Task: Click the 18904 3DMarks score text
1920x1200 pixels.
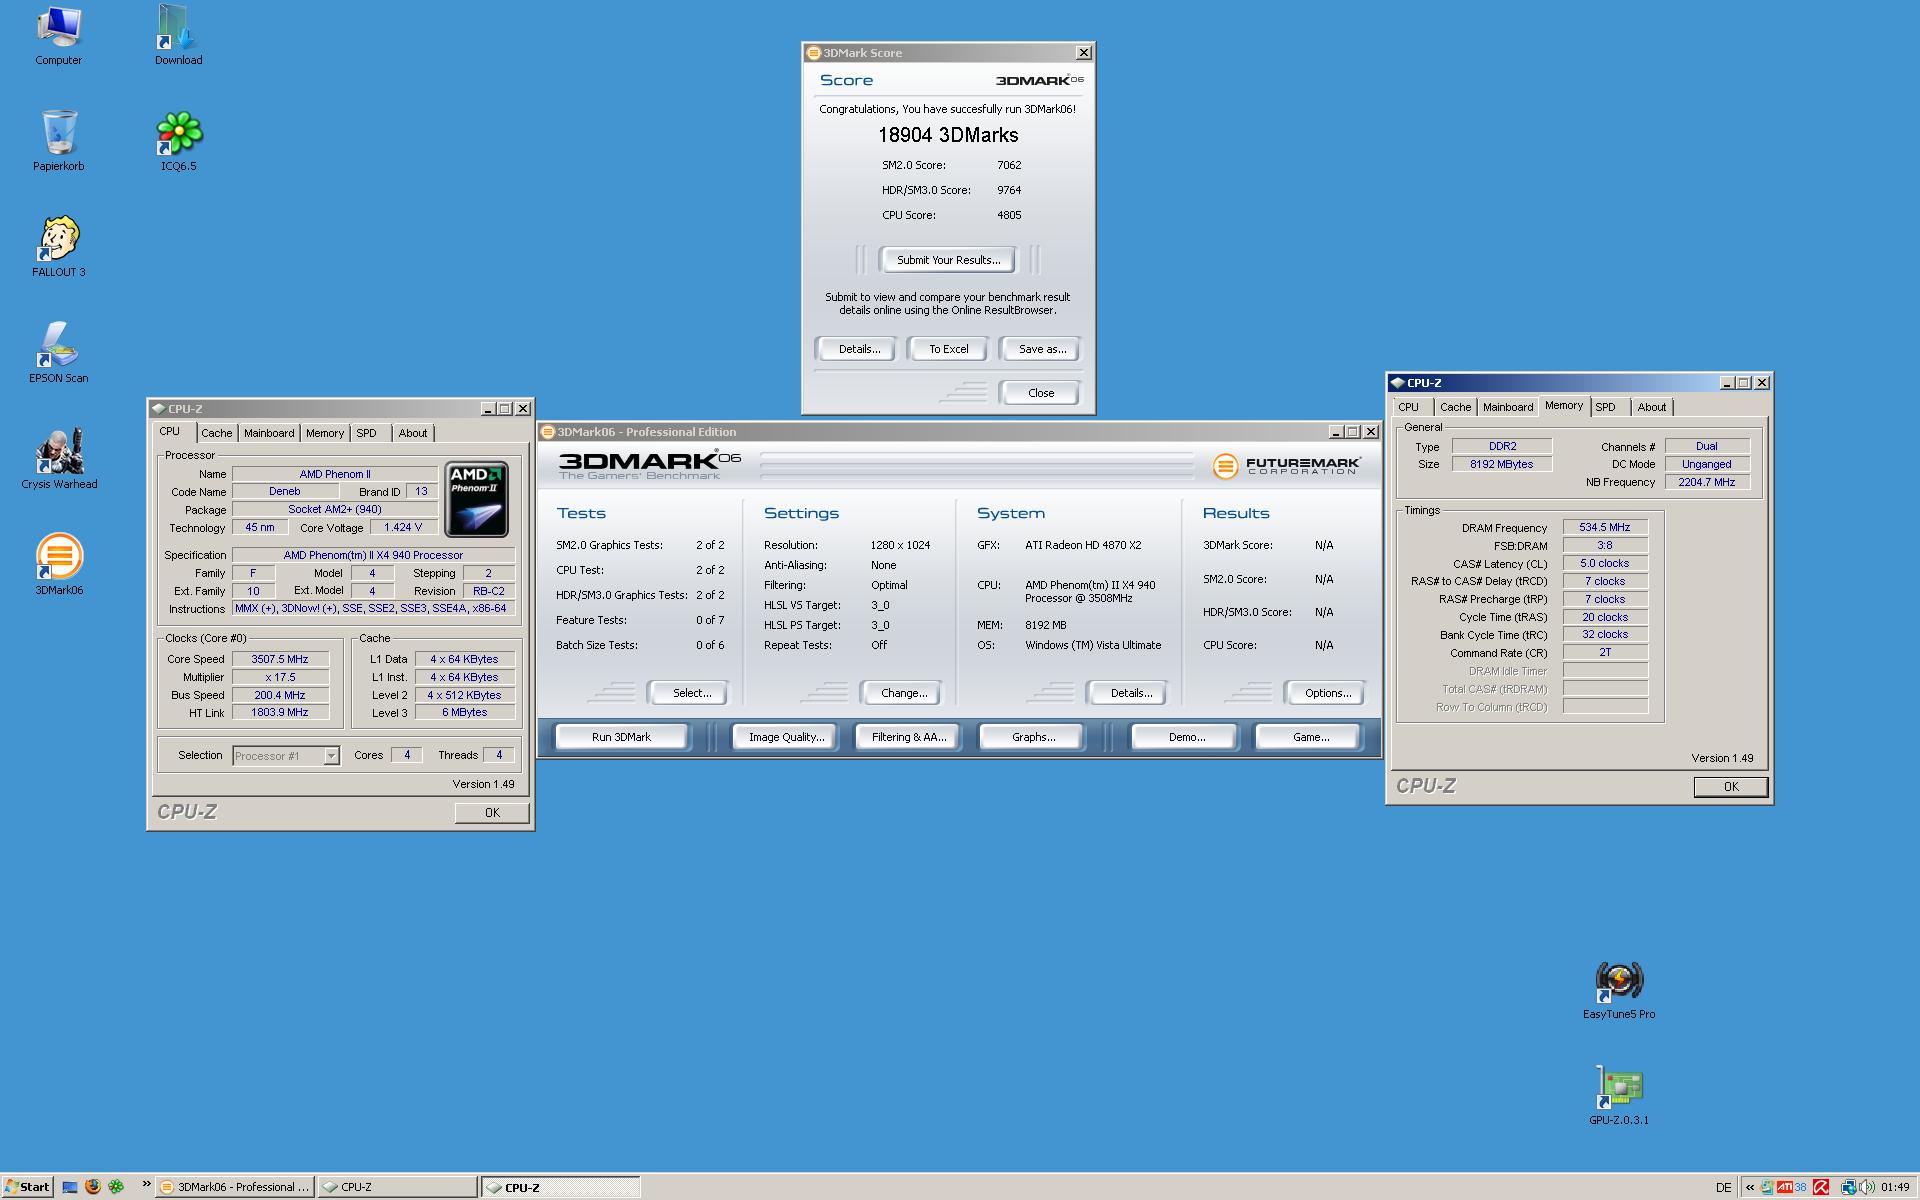Action: click(948, 135)
